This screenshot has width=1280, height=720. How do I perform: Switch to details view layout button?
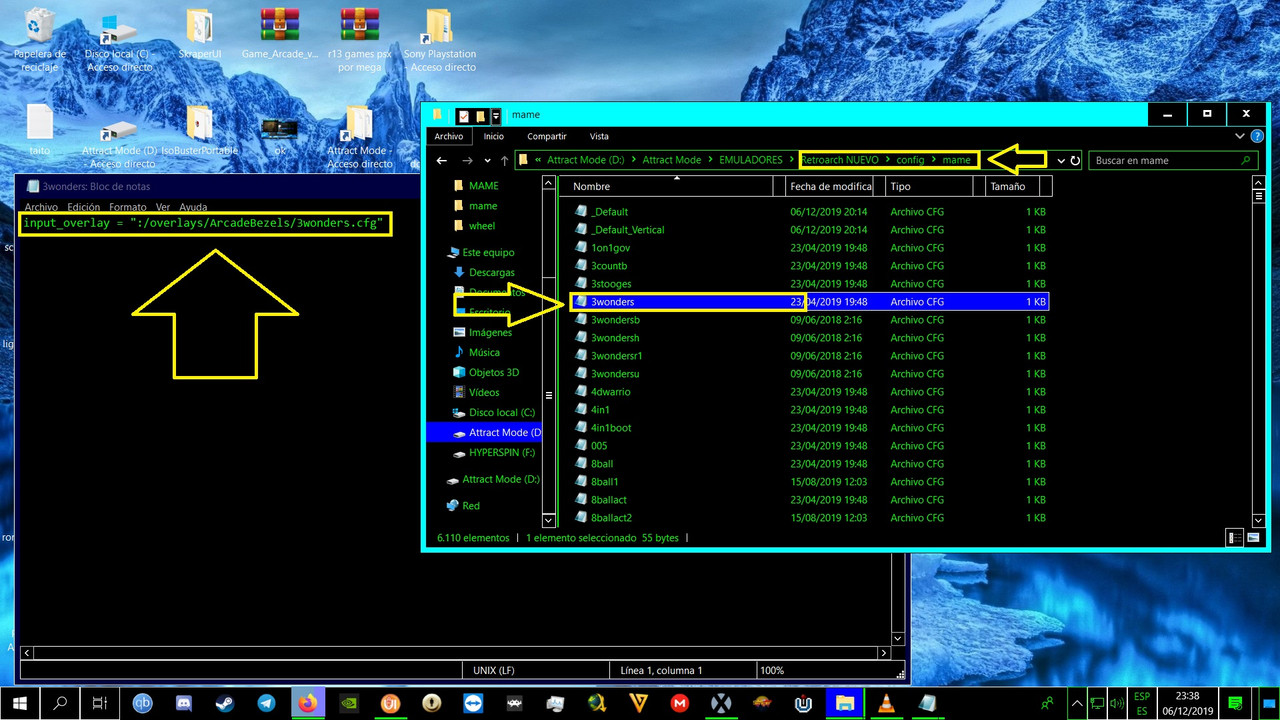coord(1234,538)
